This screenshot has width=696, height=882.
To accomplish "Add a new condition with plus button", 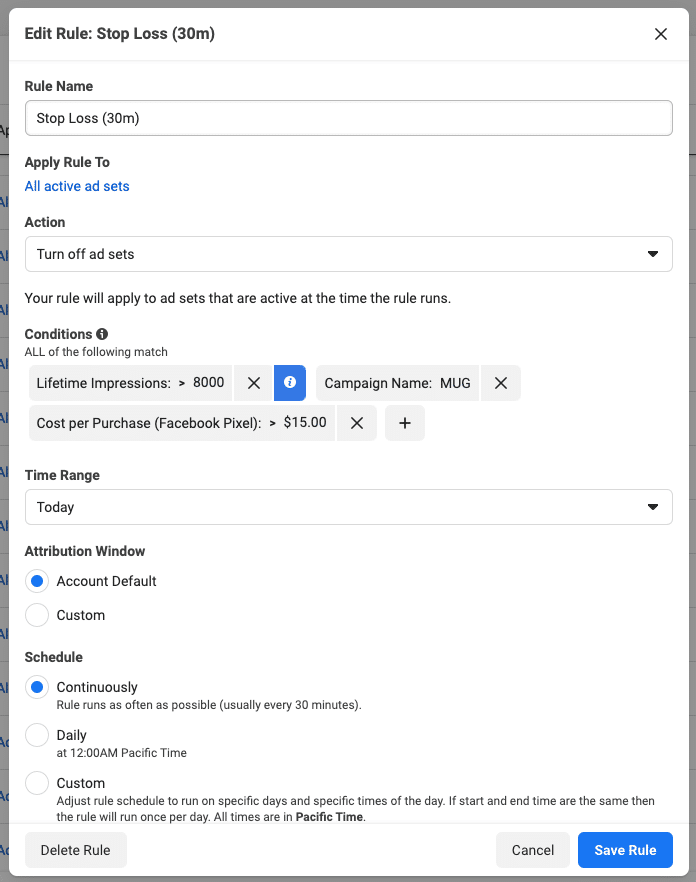I will pos(405,423).
